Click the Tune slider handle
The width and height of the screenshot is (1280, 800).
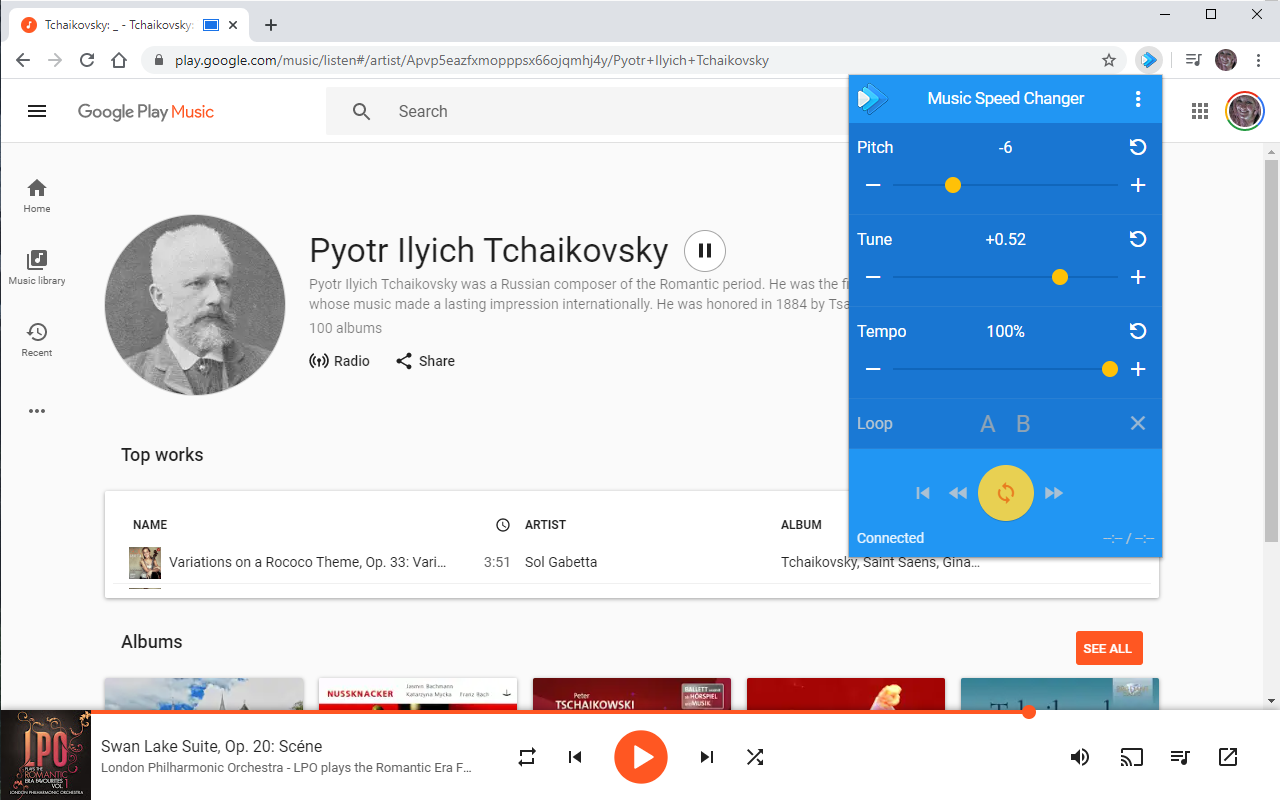pyautogui.click(x=1060, y=277)
